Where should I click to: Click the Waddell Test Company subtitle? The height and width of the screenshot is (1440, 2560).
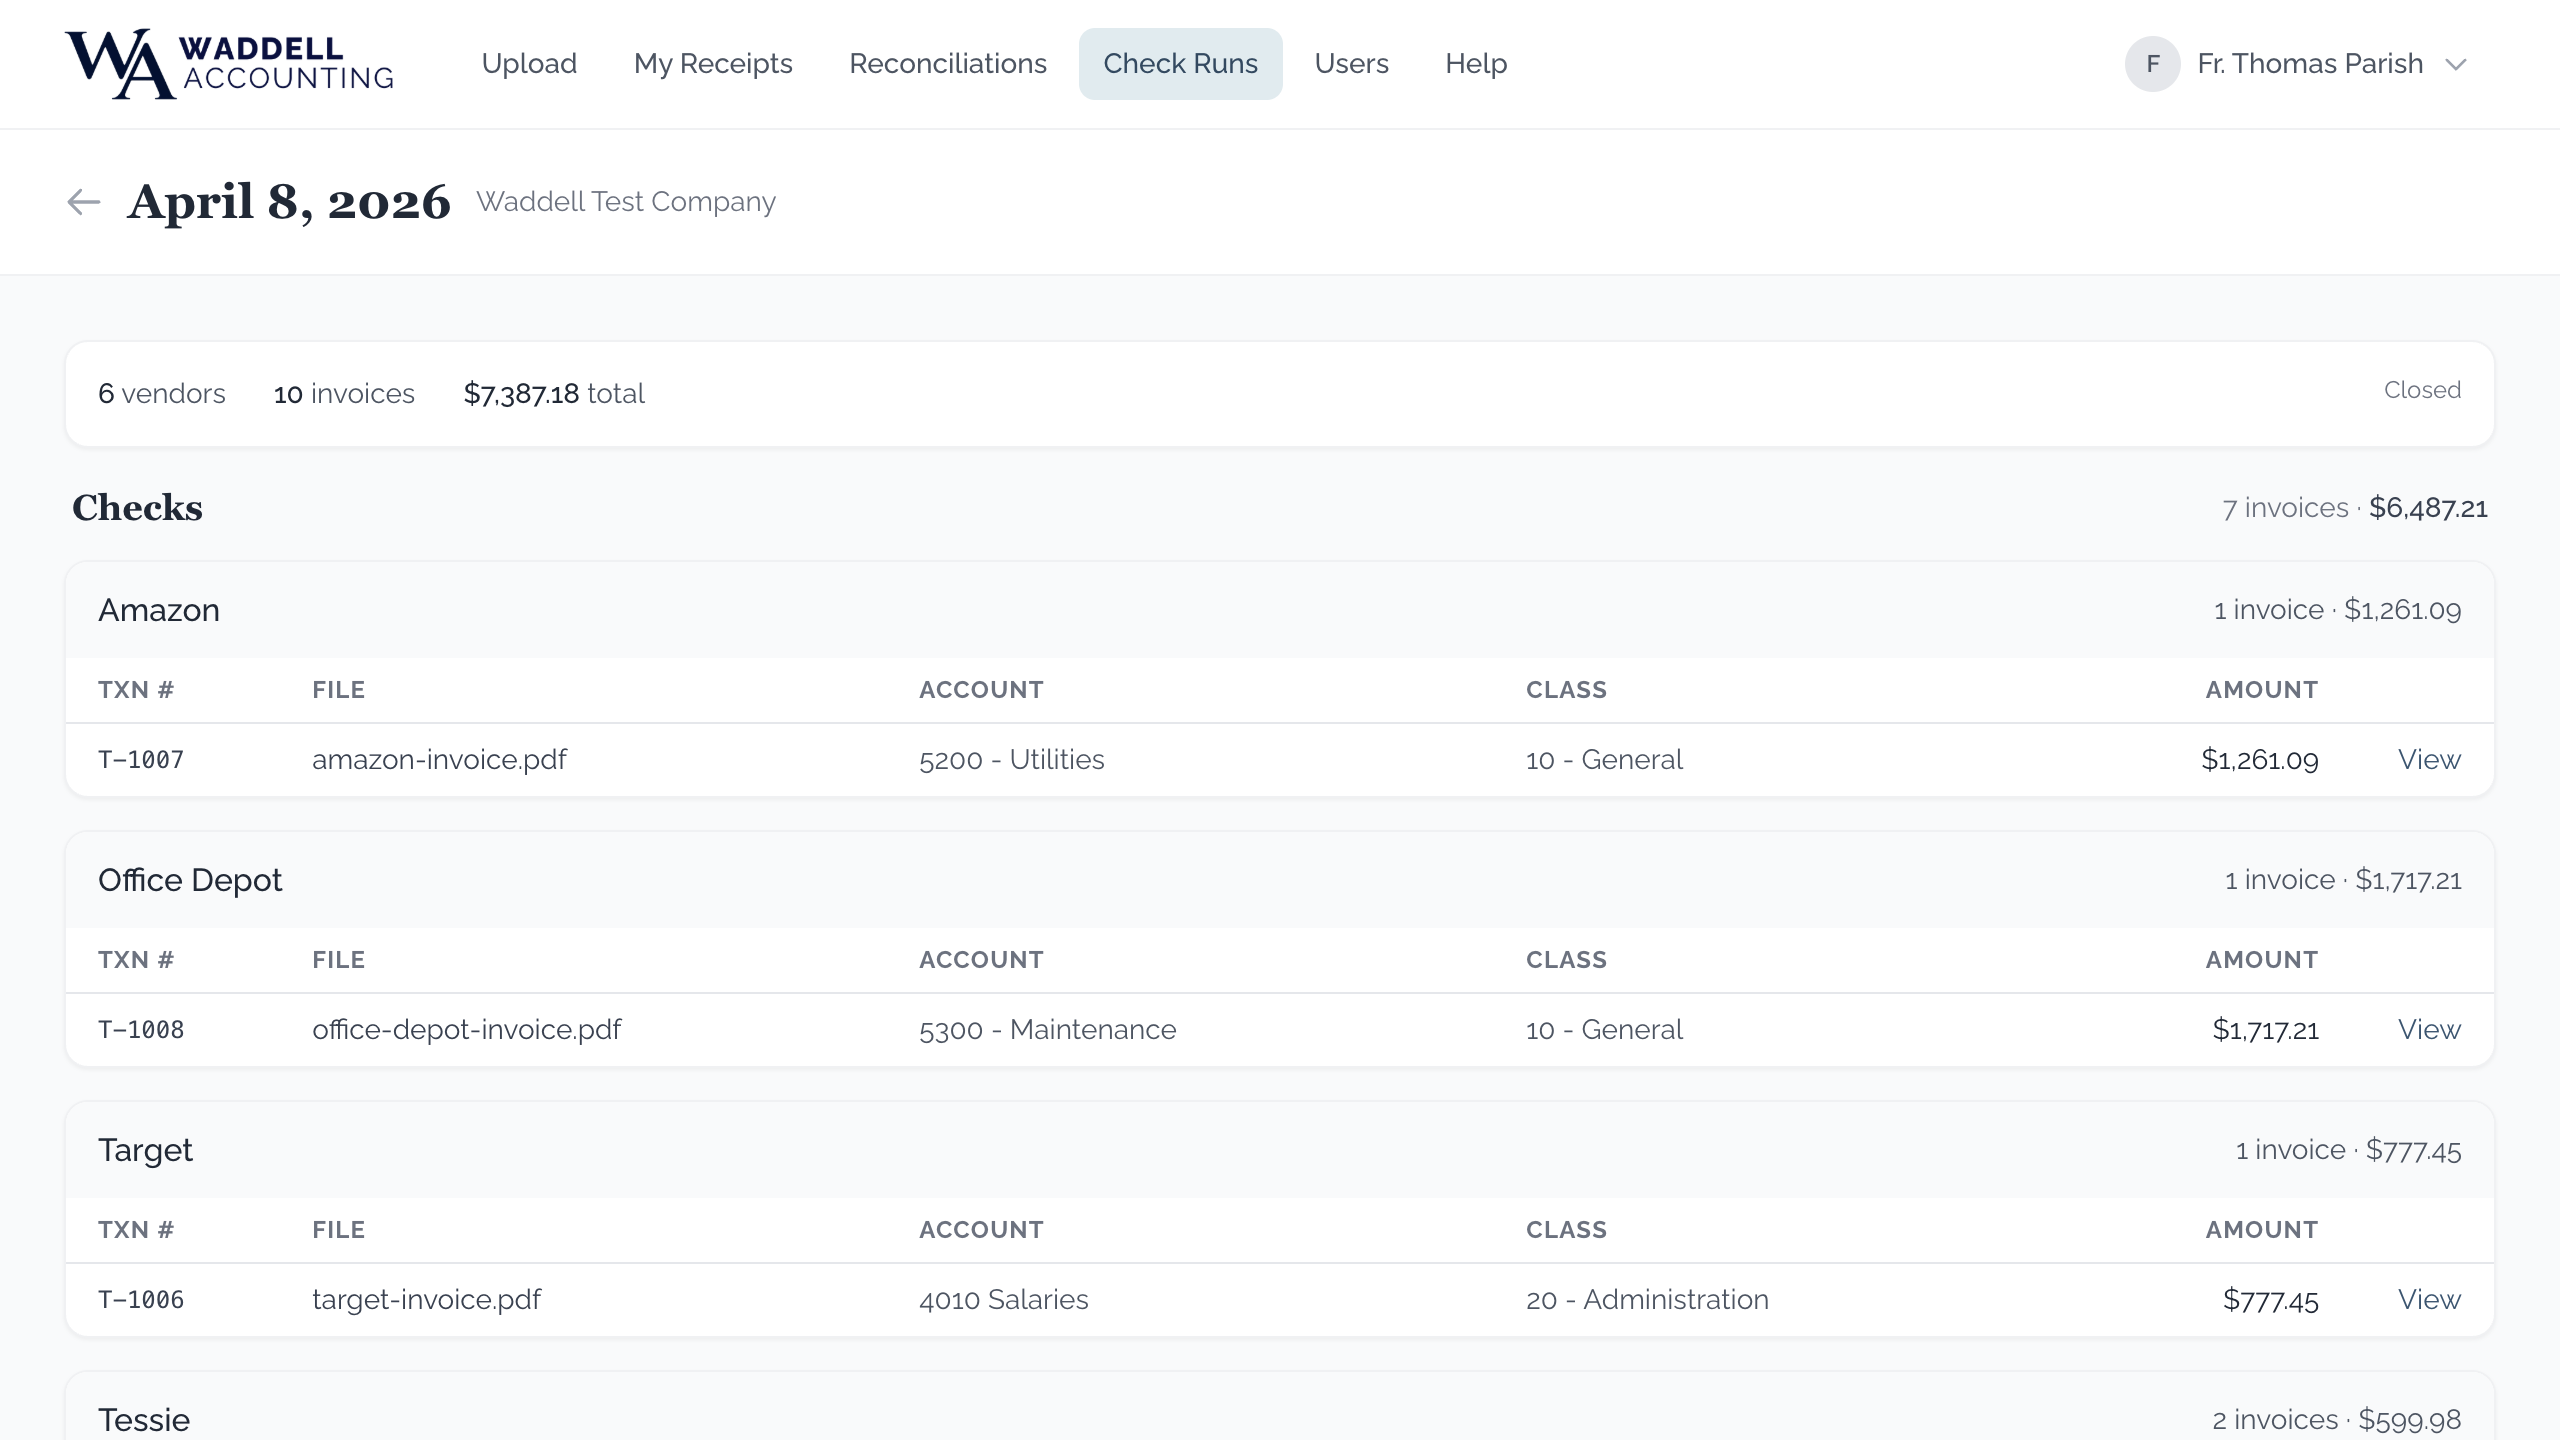[626, 202]
